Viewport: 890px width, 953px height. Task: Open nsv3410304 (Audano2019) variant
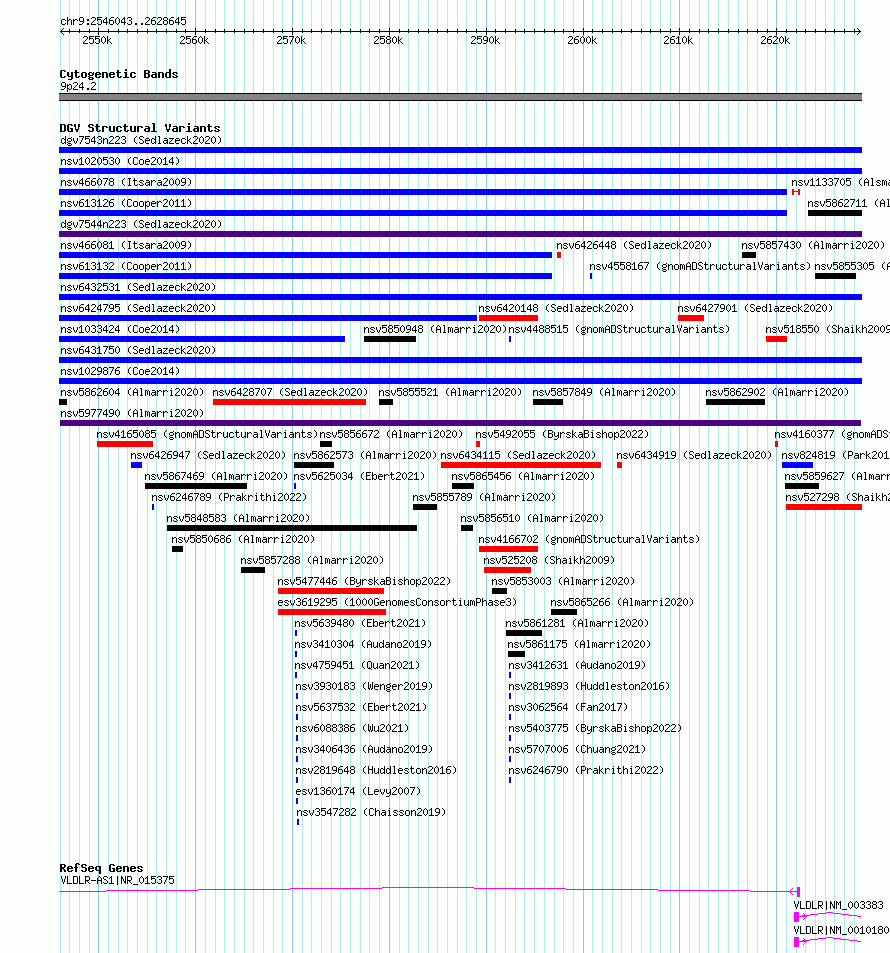pos(363,644)
